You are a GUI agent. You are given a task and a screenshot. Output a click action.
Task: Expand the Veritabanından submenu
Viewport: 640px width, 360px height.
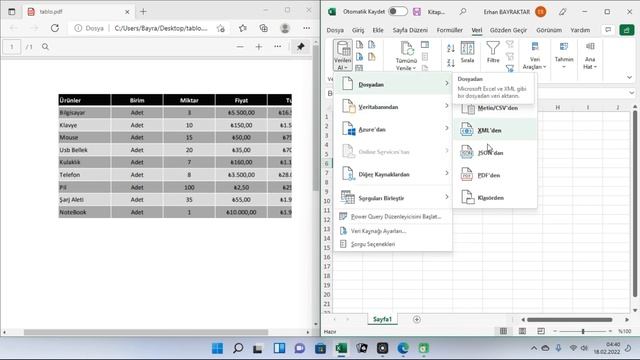pyautogui.click(x=393, y=107)
